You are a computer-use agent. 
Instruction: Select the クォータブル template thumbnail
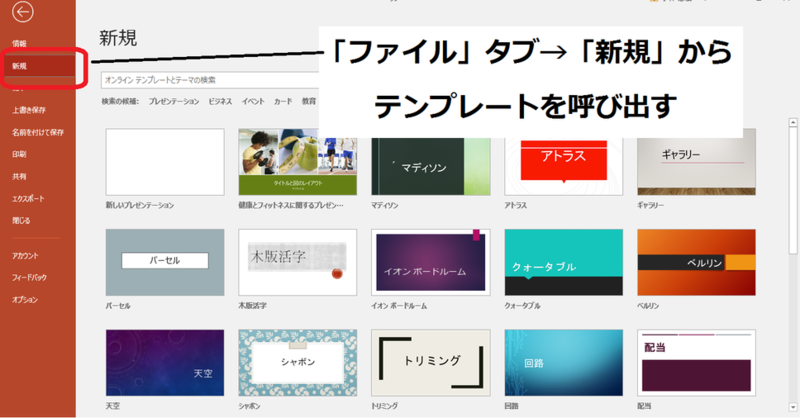click(x=563, y=262)
